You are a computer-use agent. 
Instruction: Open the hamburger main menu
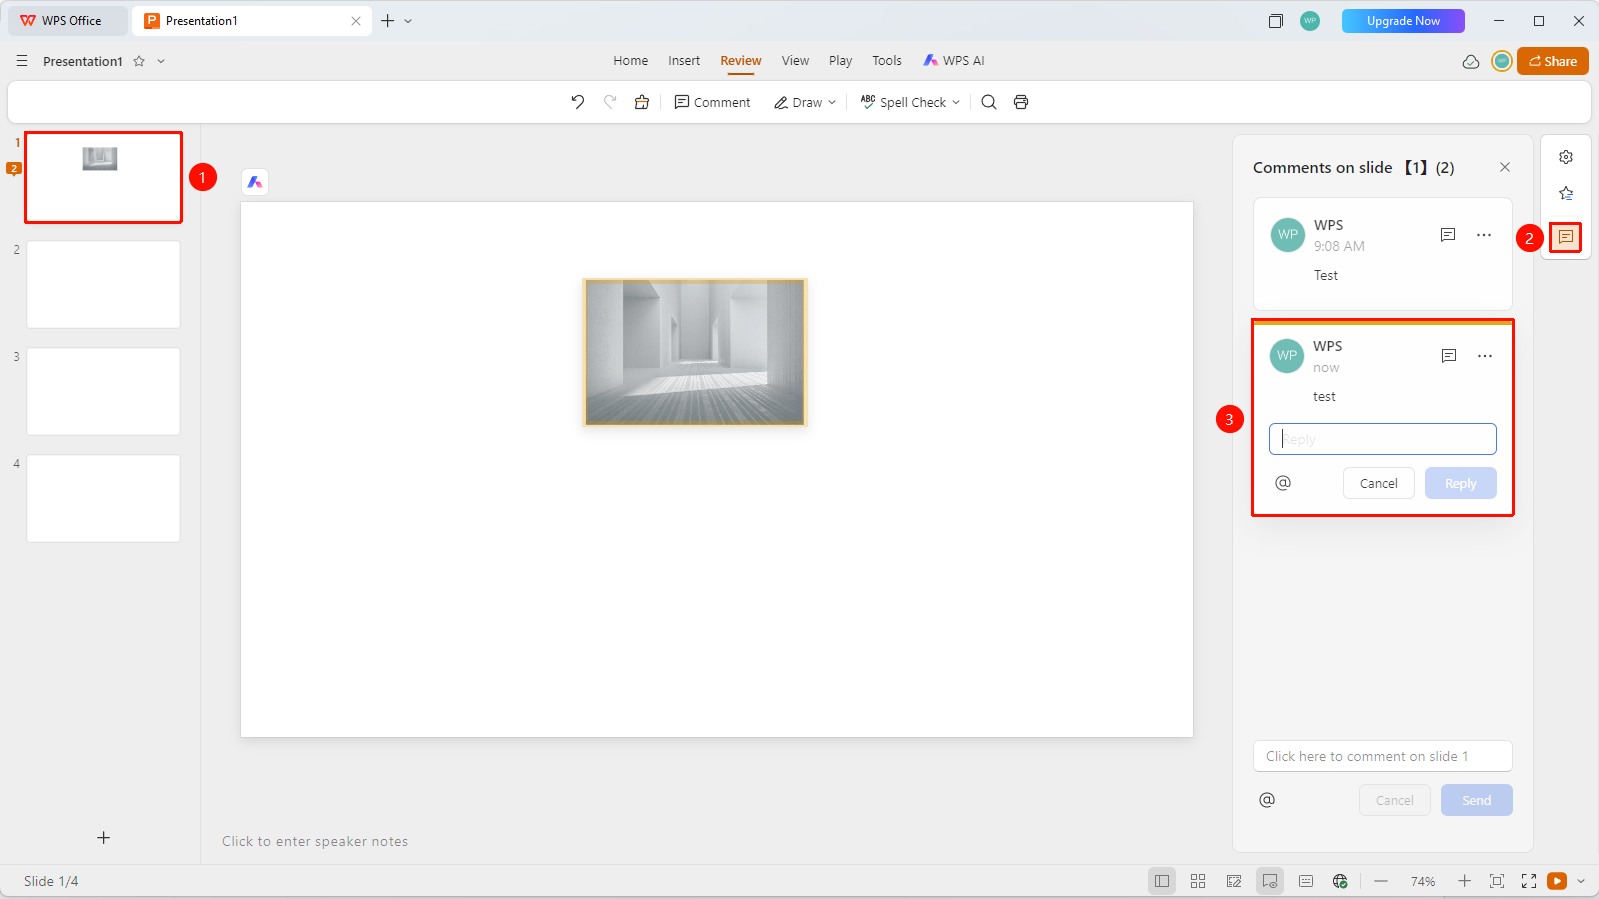pyautogui.click(x=22, y=61)
